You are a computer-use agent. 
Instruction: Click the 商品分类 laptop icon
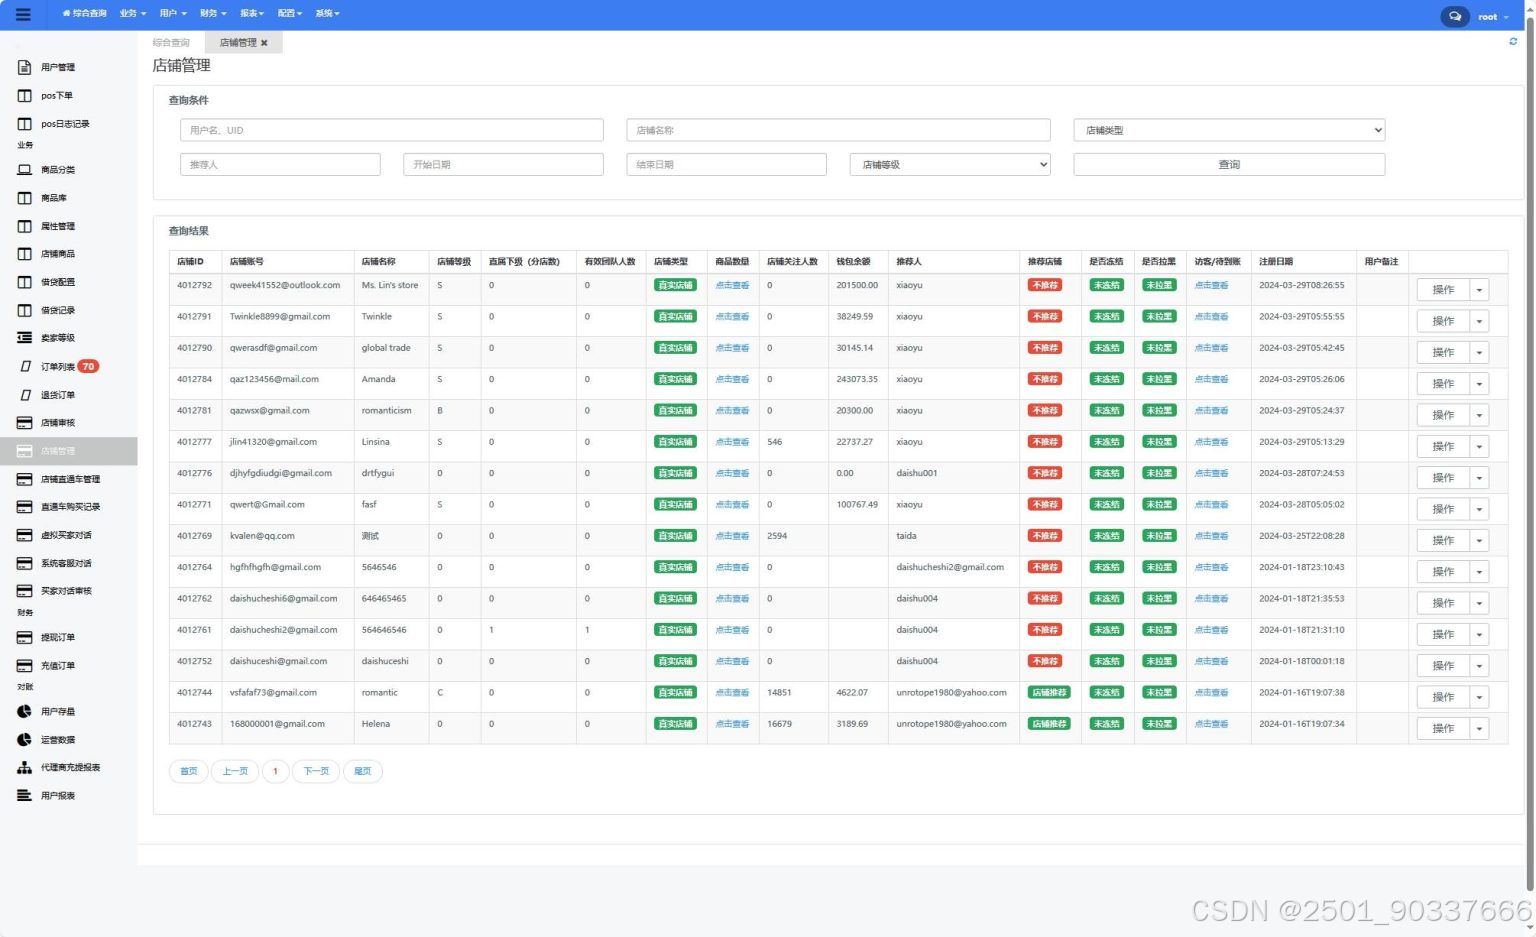tap(25, 170)
